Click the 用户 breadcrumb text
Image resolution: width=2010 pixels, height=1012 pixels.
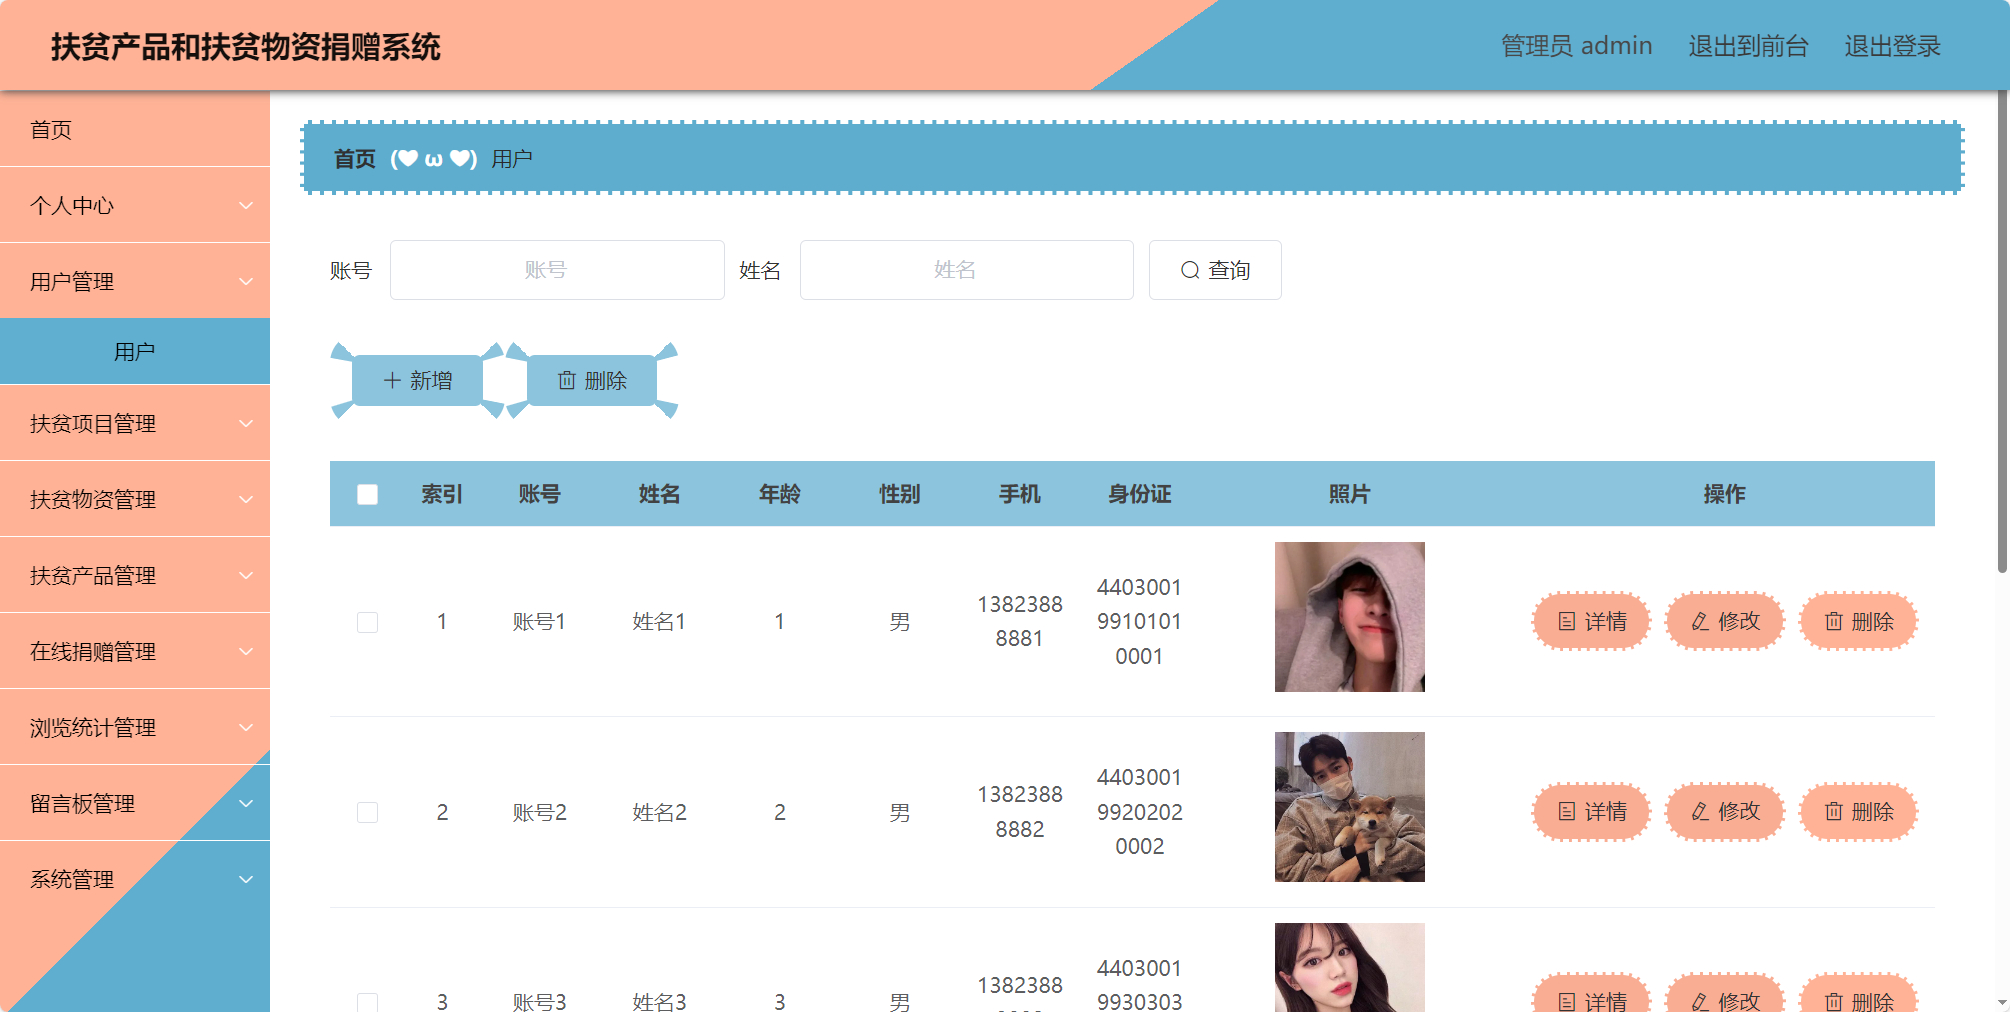click(512, 159)
